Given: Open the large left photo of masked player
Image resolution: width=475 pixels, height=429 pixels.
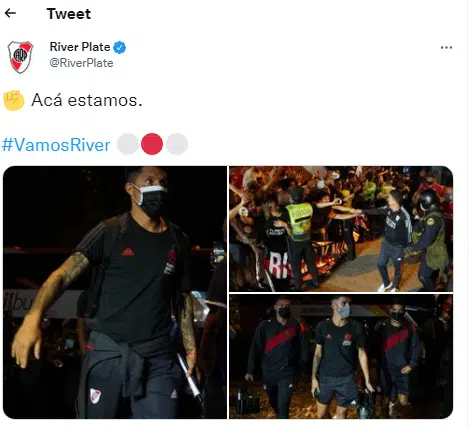Looking at the screenshot, I should click(115, 292).
